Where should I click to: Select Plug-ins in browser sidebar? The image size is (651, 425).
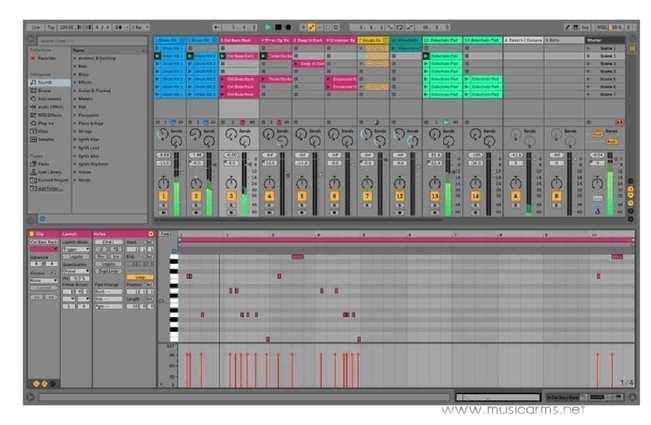point(46,115)
